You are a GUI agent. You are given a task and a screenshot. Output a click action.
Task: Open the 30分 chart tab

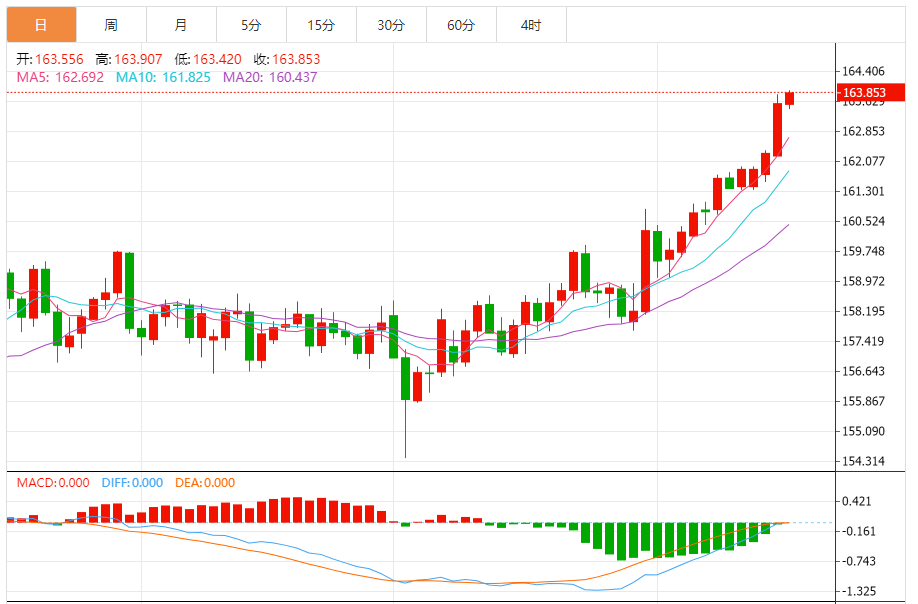tap(391, 25)
